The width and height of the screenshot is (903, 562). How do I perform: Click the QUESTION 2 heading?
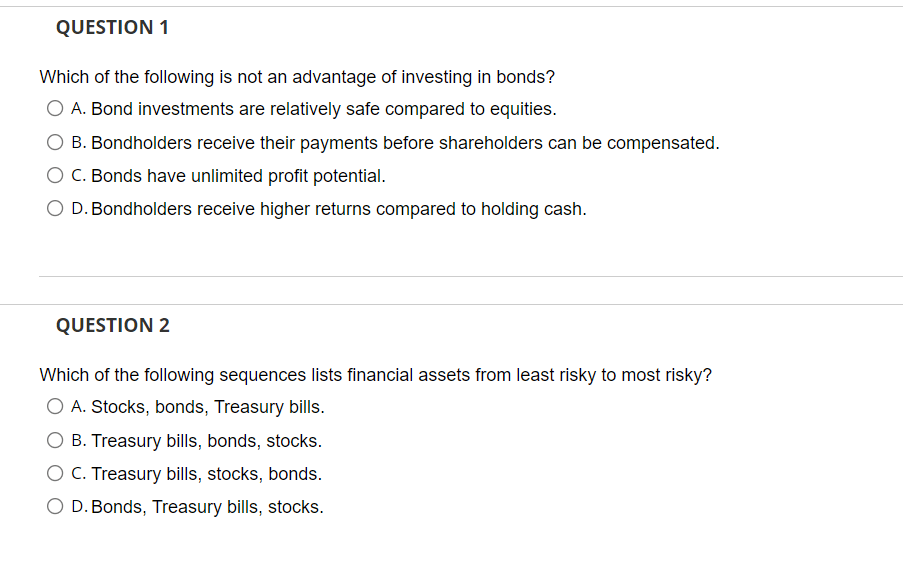[x=112, y=326]
